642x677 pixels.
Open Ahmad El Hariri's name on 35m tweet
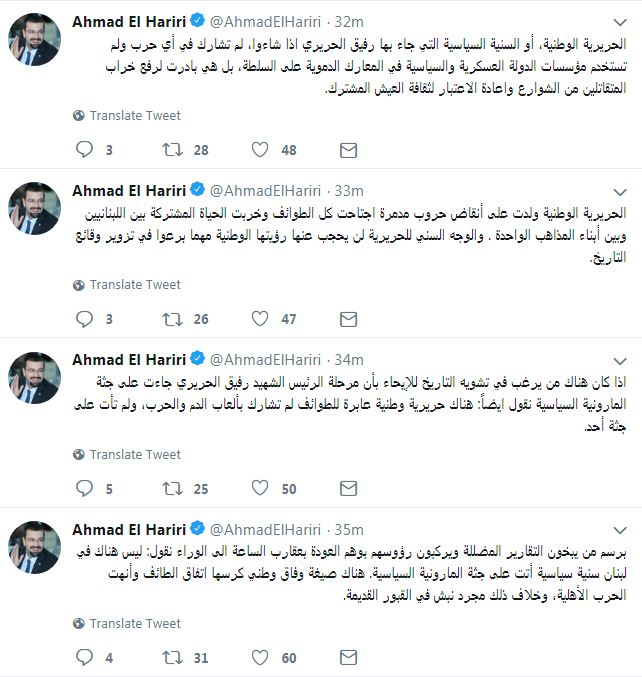click(129, 529)
